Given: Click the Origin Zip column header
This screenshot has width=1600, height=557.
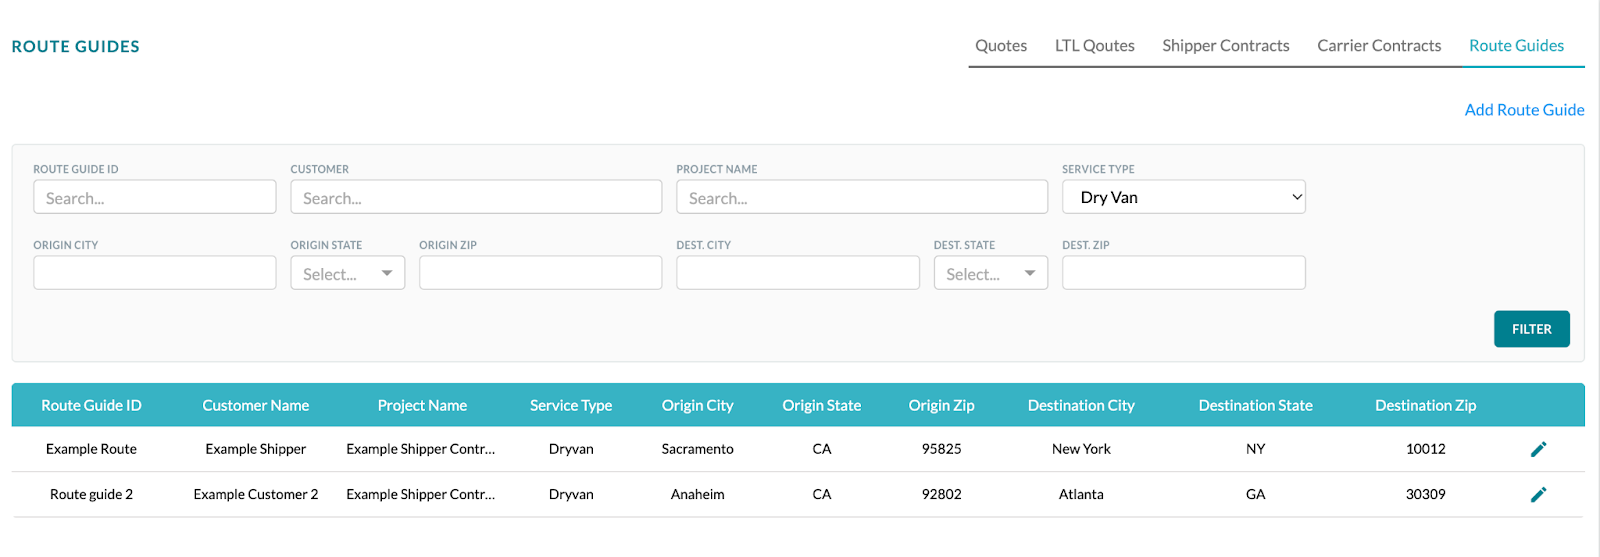Looking at the screenshot, I should click(x=942, y=405).
